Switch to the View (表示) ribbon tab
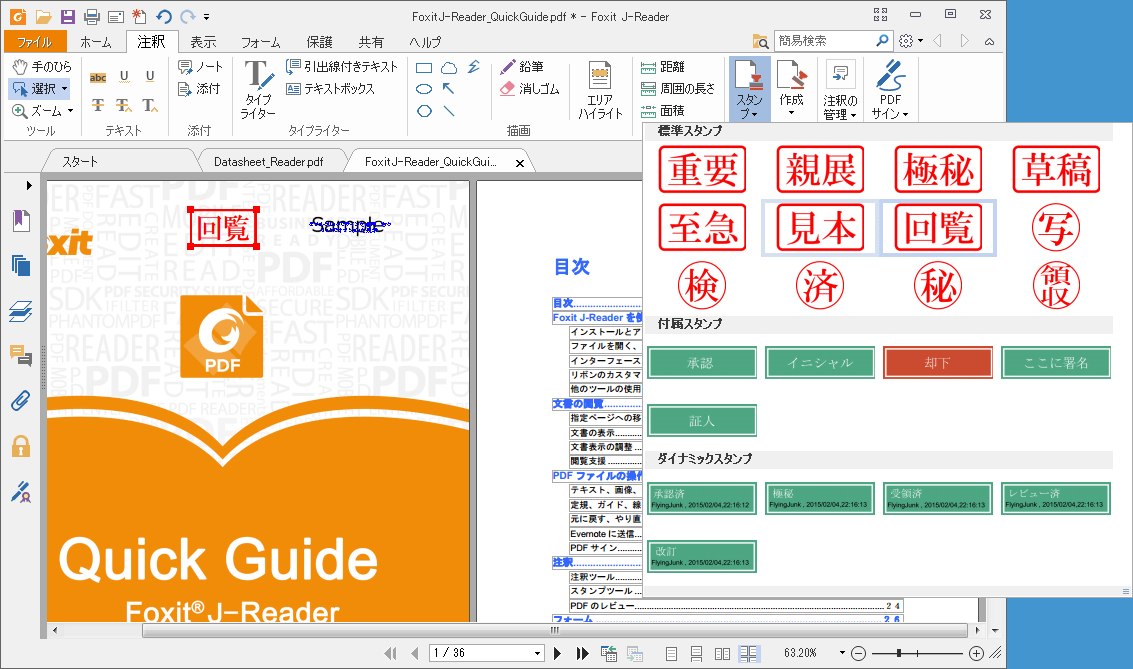The height and width of the screenshot is (669, 1133). tap(203, 42)
